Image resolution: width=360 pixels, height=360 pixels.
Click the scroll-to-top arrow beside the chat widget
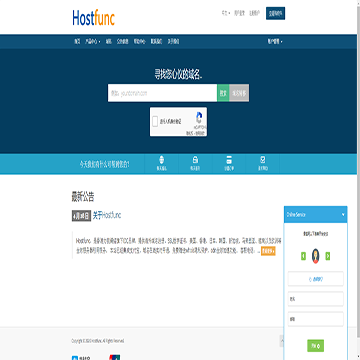[x=282, y=341]
